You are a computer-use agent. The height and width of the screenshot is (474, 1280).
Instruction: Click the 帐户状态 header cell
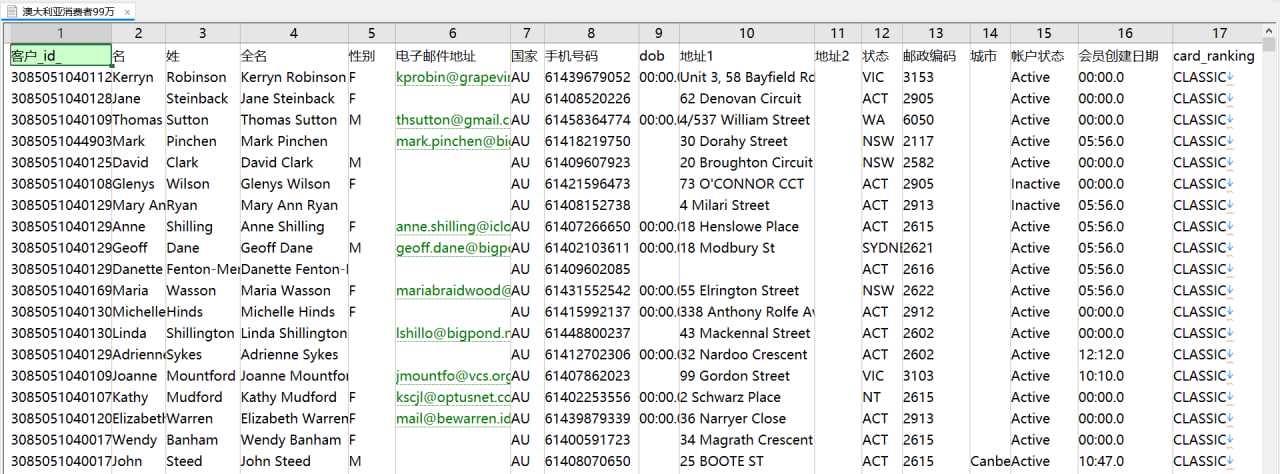[1044, 56]
